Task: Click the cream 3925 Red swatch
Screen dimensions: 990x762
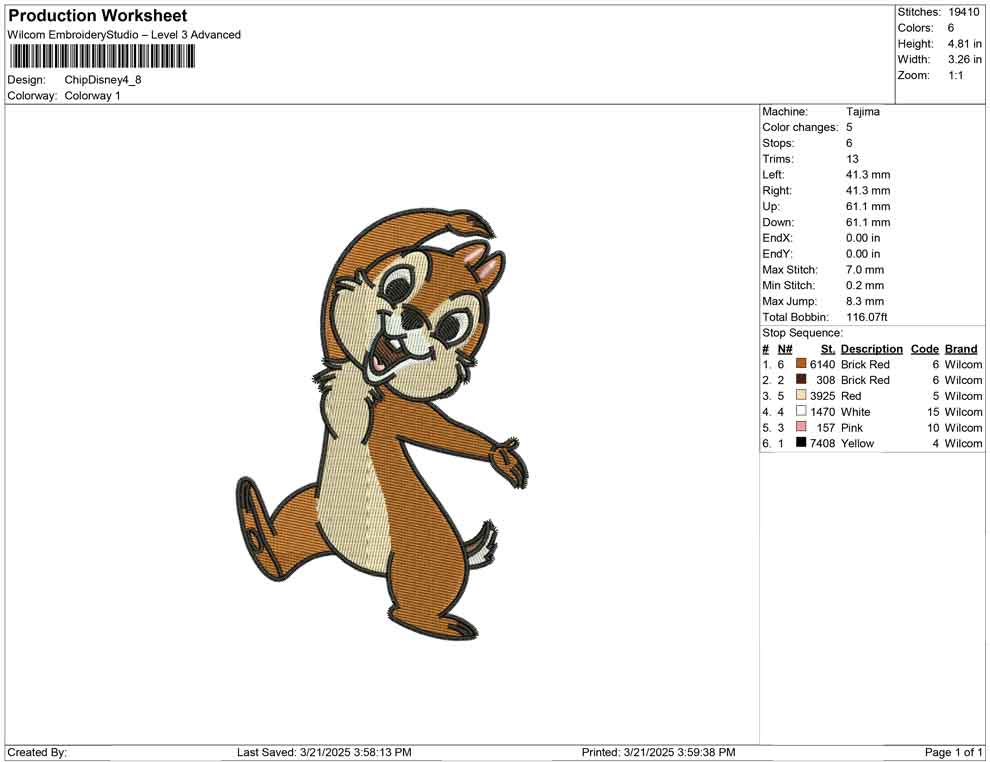Action: click(x=801, y=395)
